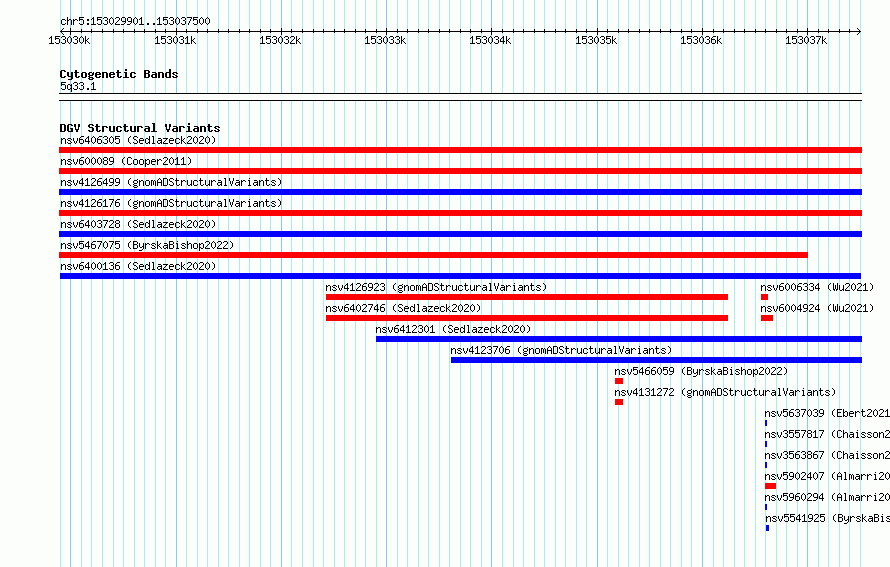Click ruler position 153036k
Viewport: 890px width, 567px height.
coord(701,40)
